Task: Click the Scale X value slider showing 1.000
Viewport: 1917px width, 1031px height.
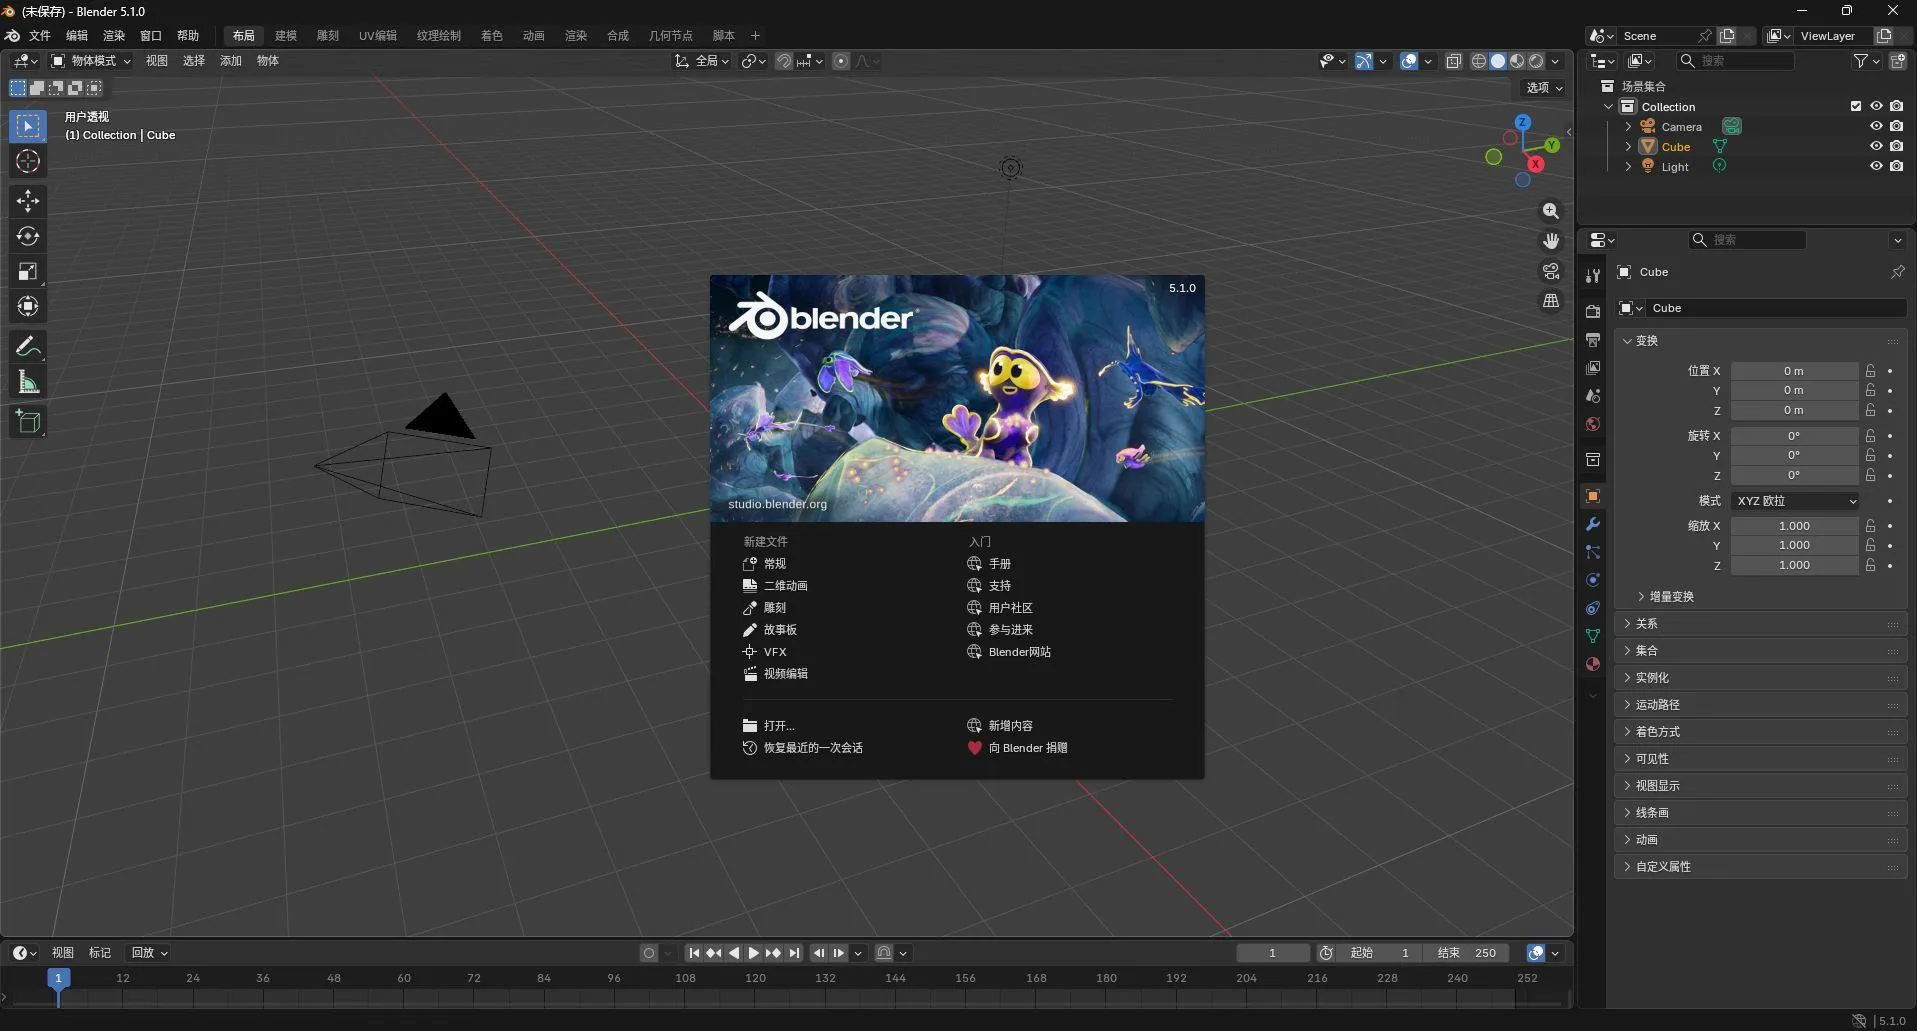Action: (x=1794, y=525)
